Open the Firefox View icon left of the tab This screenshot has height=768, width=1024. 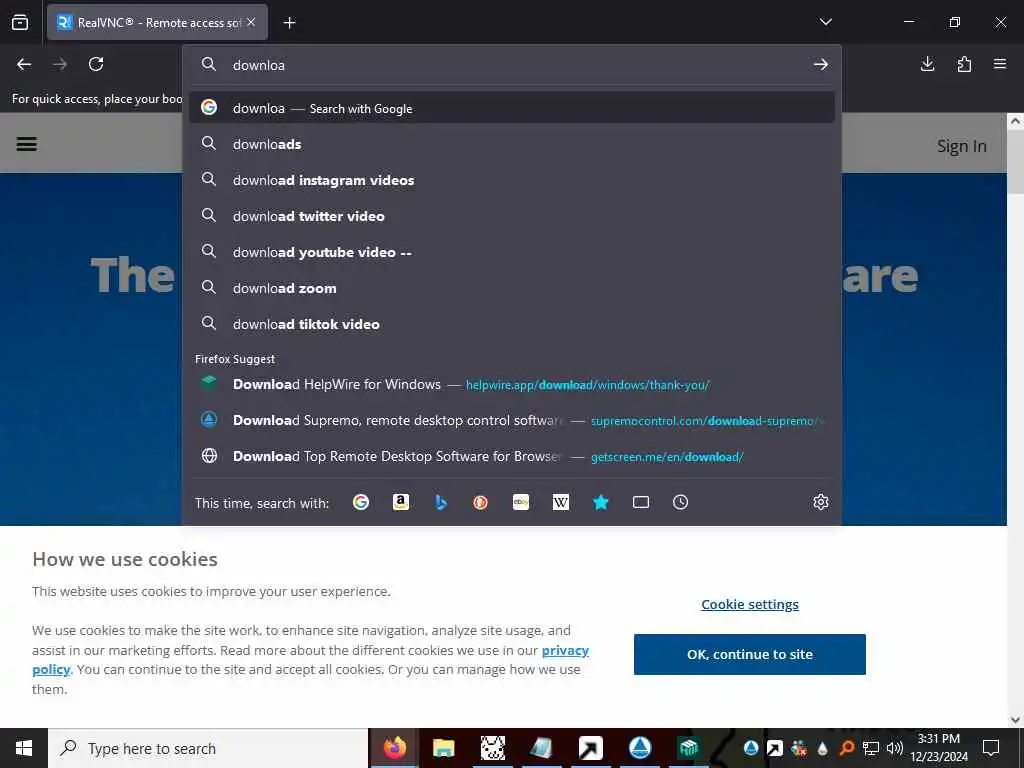20,22
